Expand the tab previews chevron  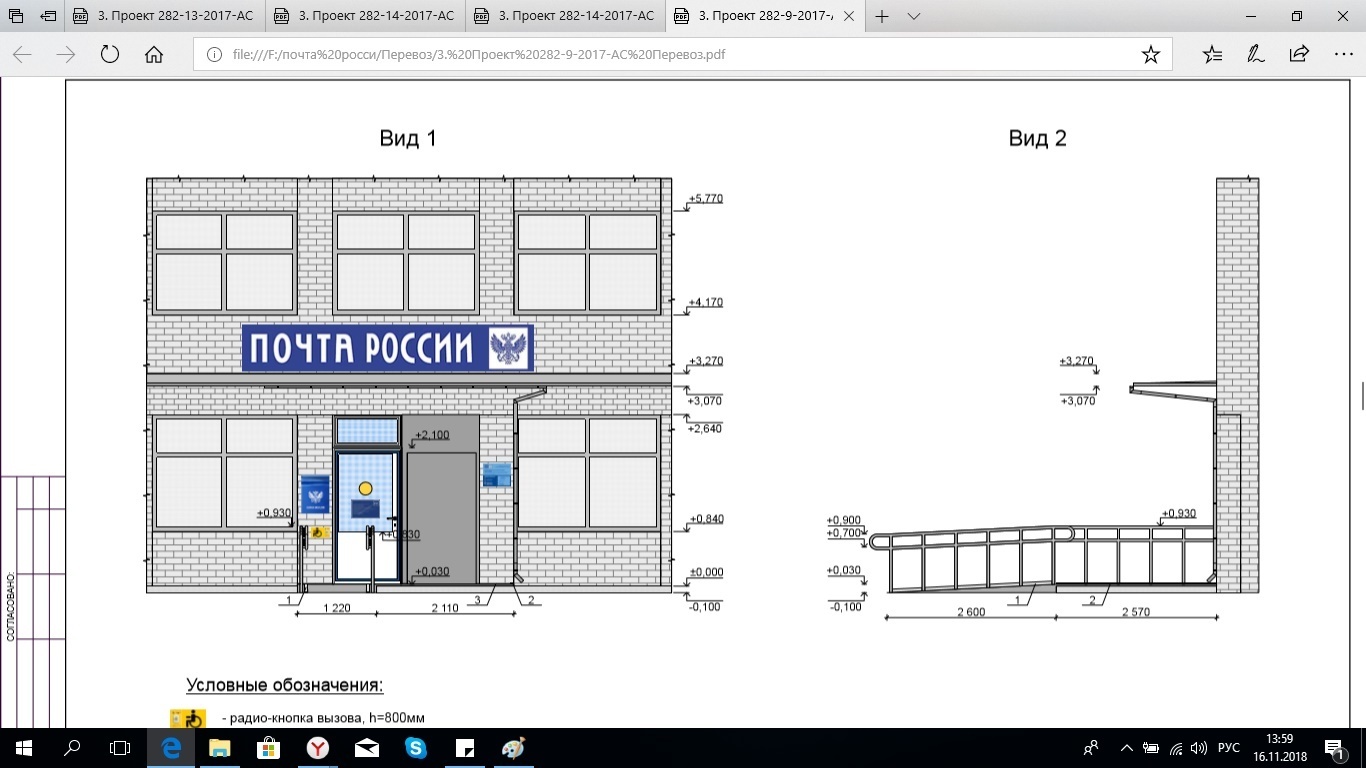[913, 16]
